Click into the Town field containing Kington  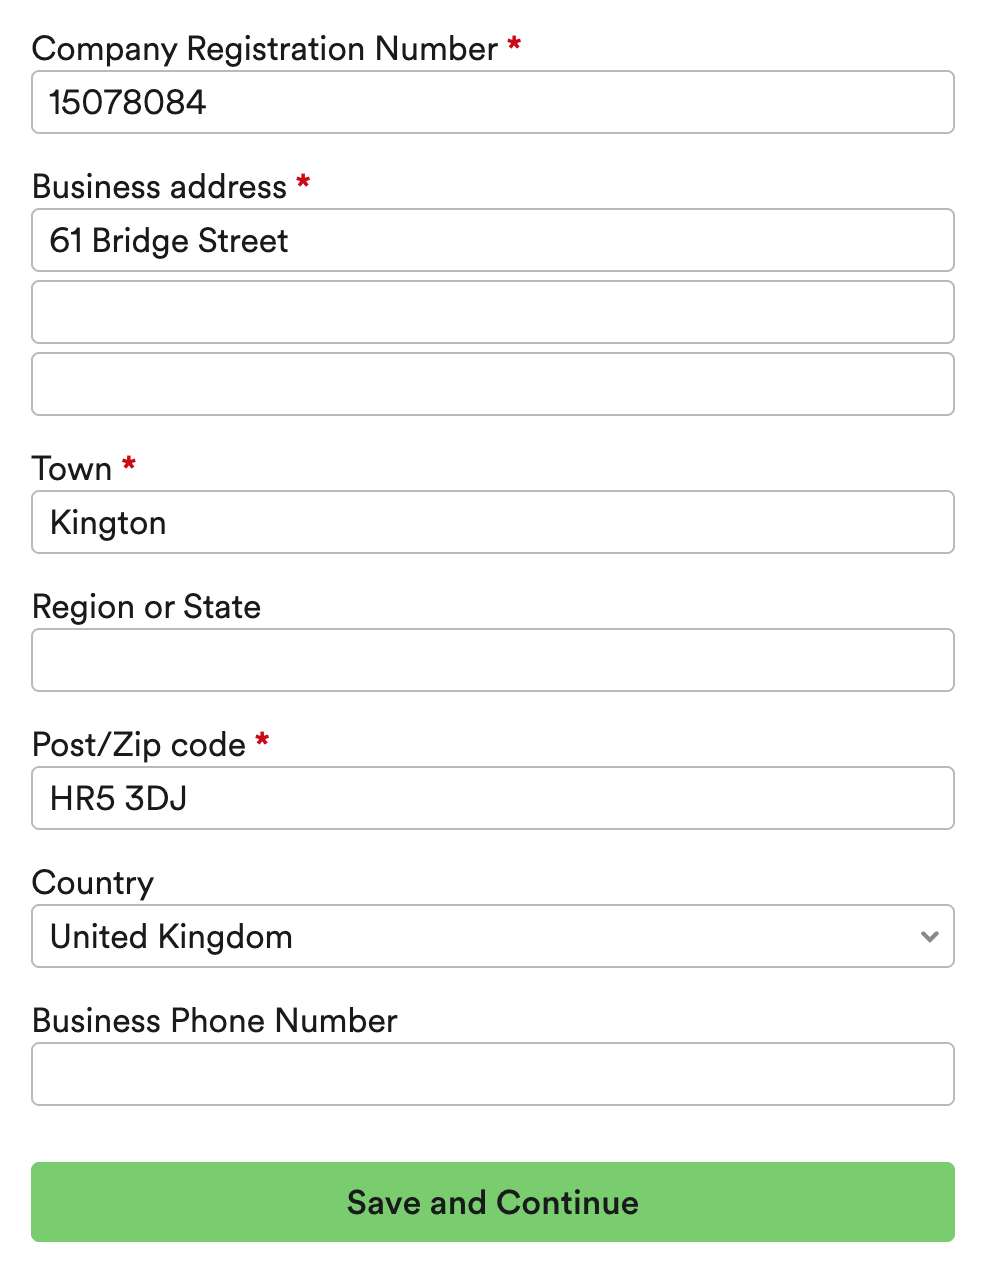point(492,522)
